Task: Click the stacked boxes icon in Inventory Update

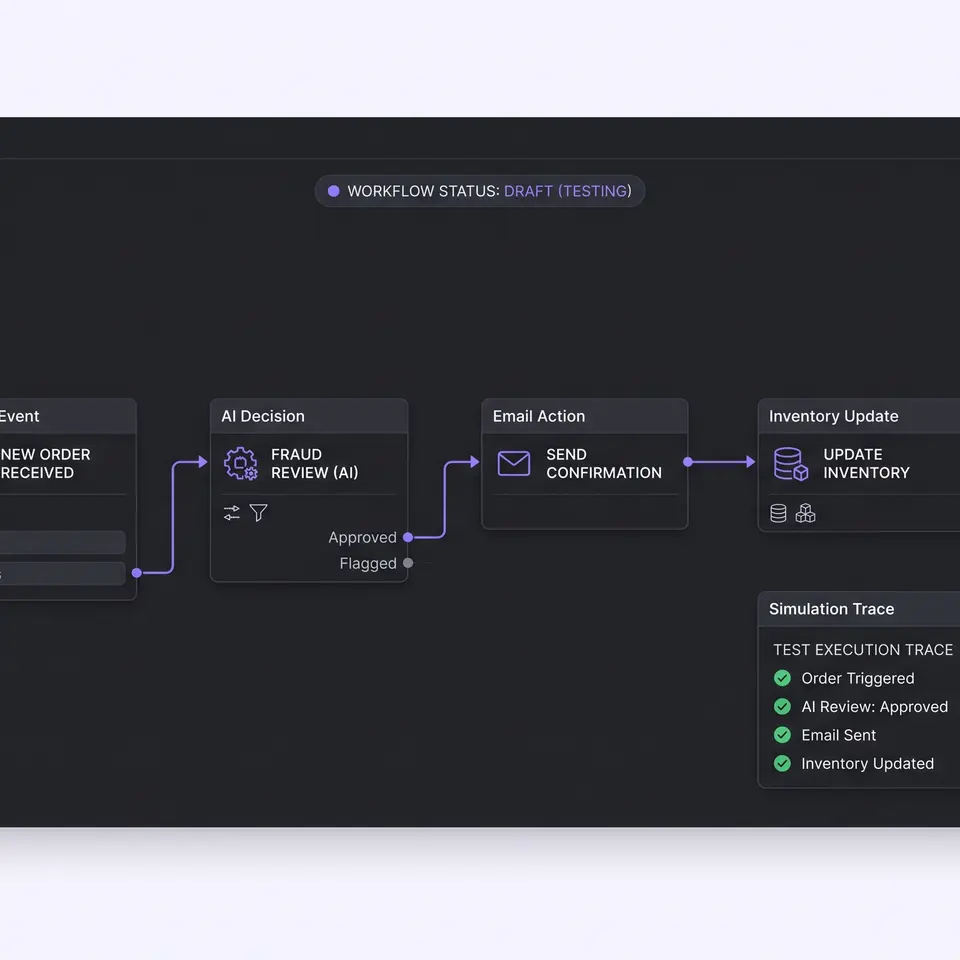Action: [805, 513]
